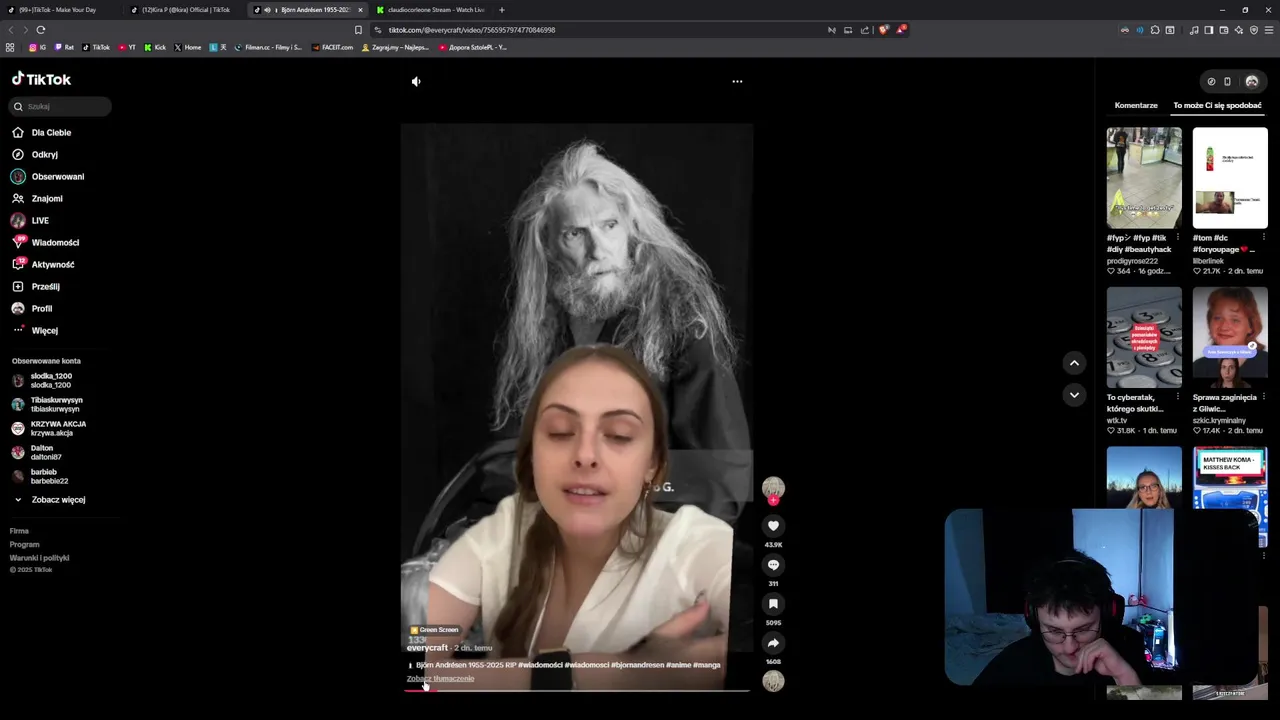Open the IG bookmark

click(x=38, y=48)
